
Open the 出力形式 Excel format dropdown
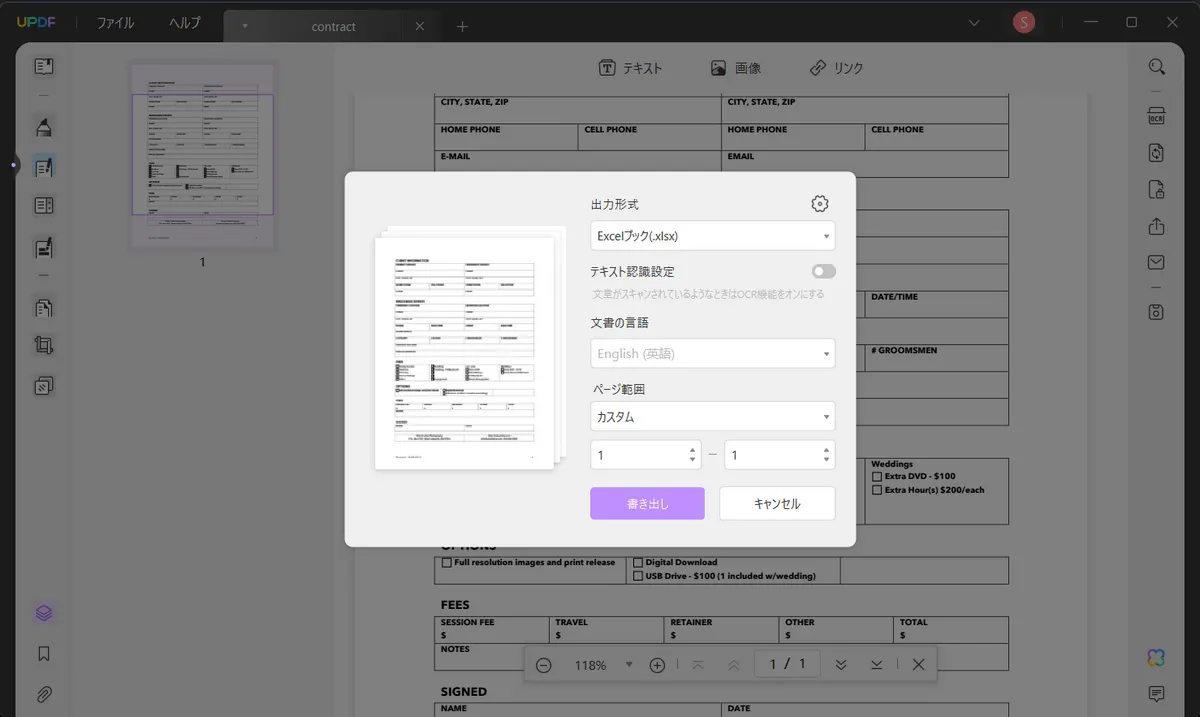(x=713, y=236)
